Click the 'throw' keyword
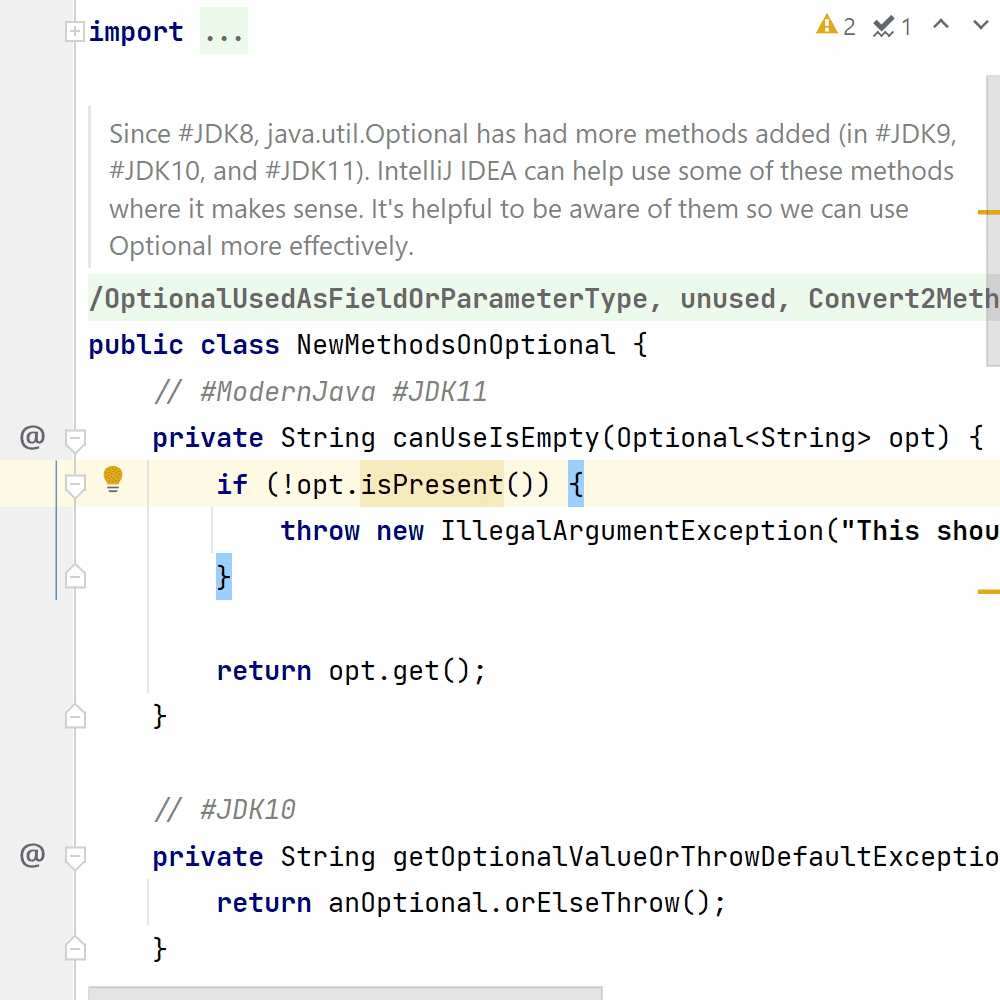1000x1000 pixels. 320,531
